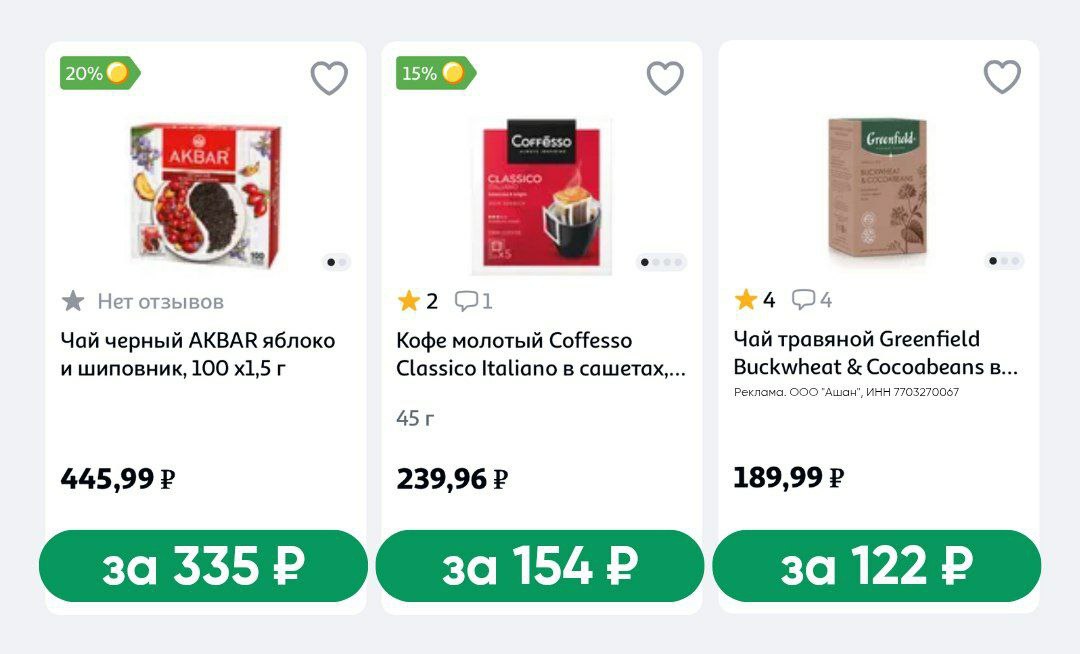Click the 20% bonus badge on AKBAR tea
The height and width of the screenshot is (654, 1080).
coord(98,73)
